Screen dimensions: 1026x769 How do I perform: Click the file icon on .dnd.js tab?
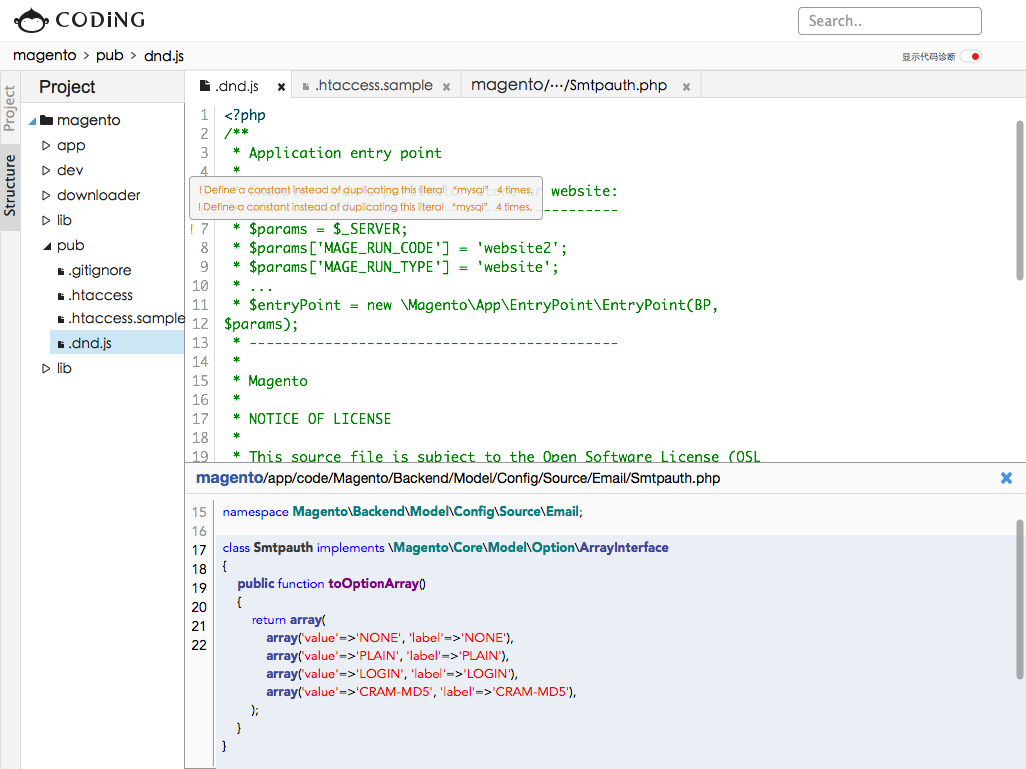205,85
